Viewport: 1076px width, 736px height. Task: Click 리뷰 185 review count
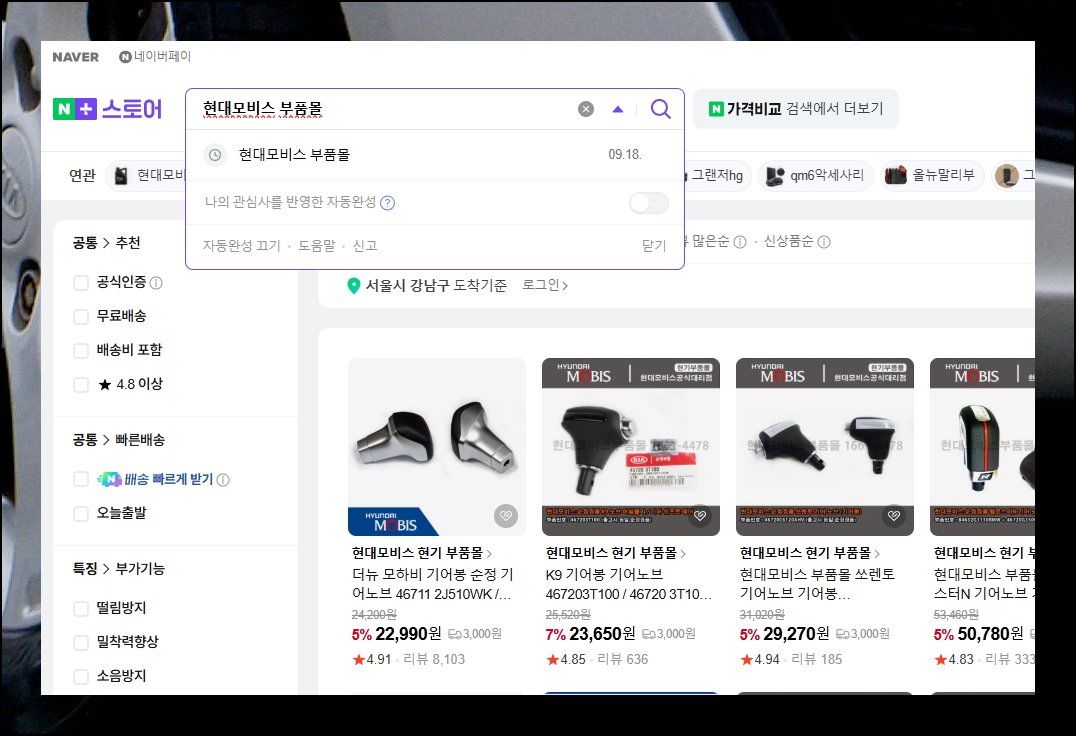pos(817,659)
